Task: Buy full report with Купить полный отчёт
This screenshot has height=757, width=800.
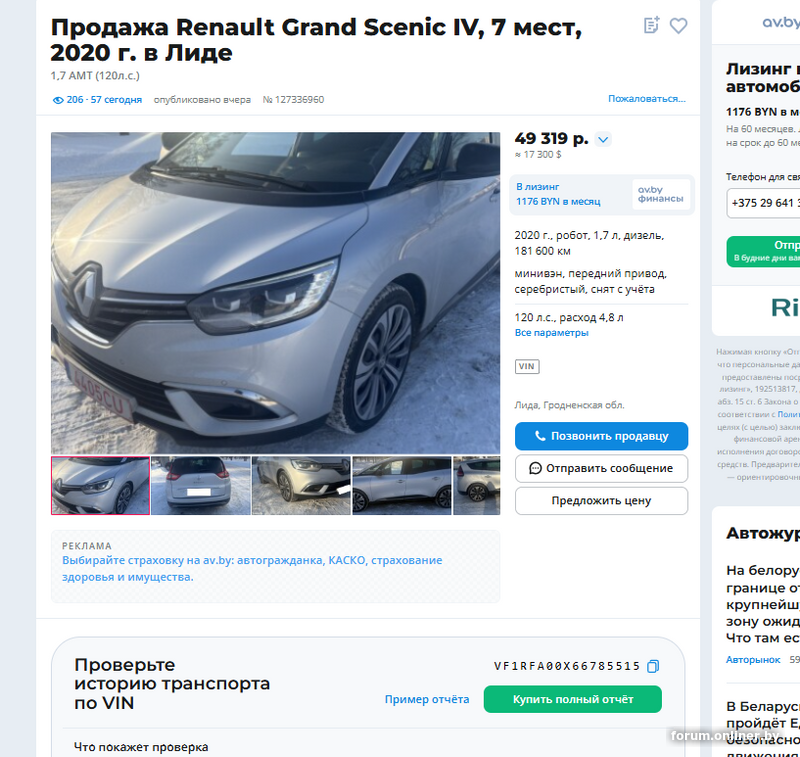Action: coord(572,699)
